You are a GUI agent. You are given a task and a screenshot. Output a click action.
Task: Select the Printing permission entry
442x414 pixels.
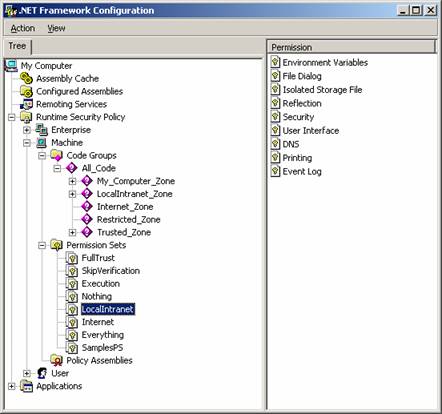point(297,158)
